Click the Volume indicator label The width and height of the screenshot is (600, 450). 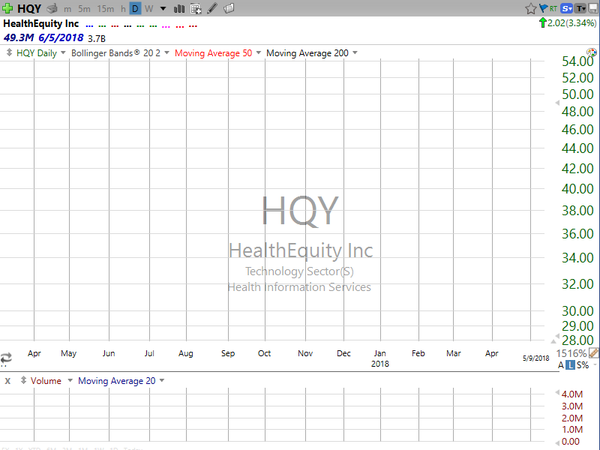pos(46,381)
